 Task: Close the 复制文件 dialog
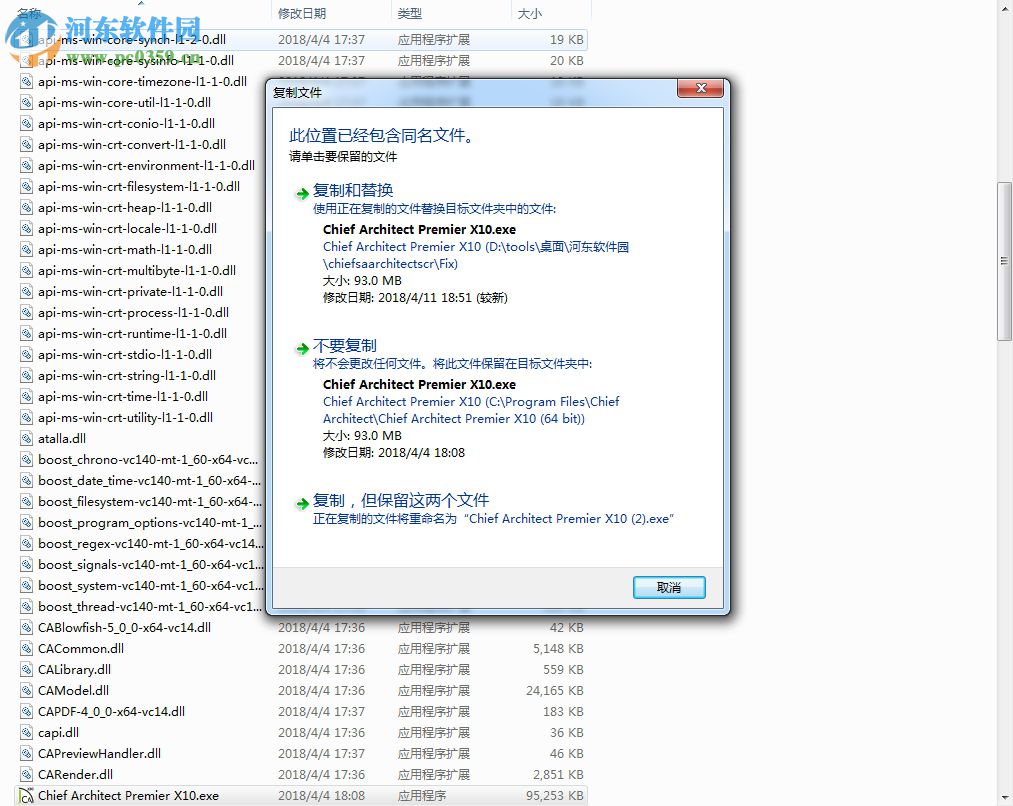(700, 88)
